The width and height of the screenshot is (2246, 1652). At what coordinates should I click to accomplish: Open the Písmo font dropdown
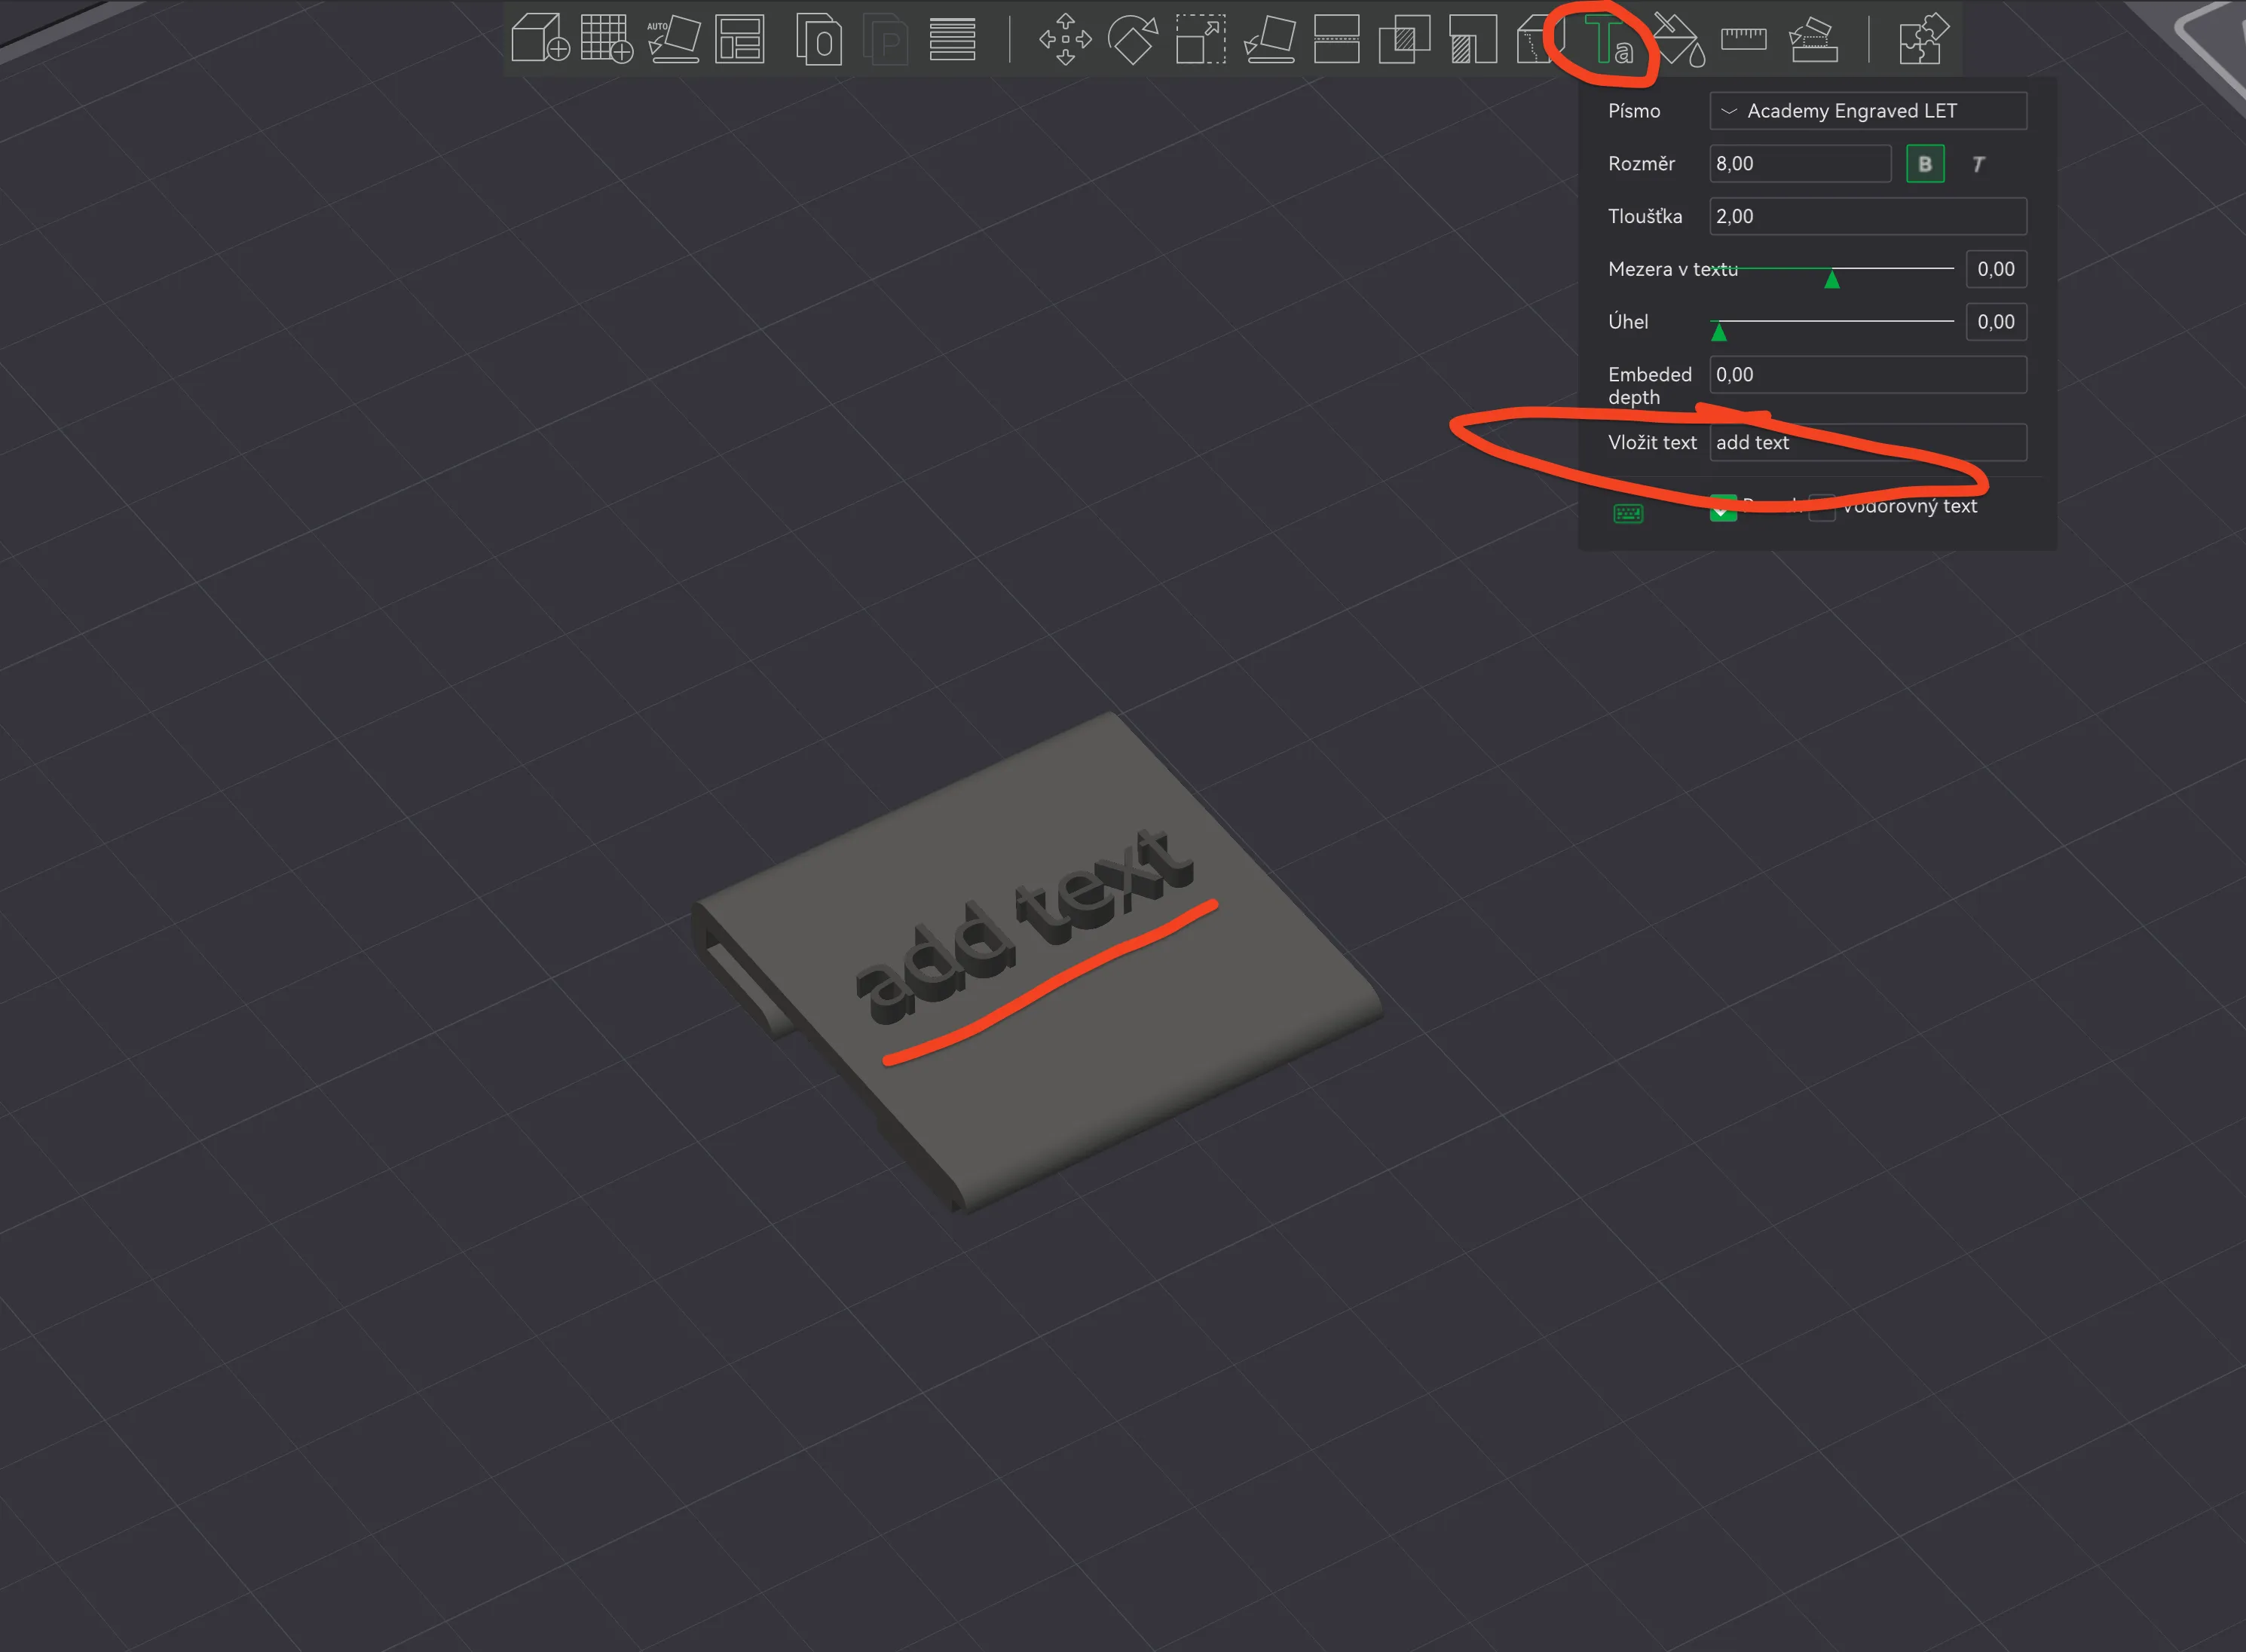point(1868,111)
